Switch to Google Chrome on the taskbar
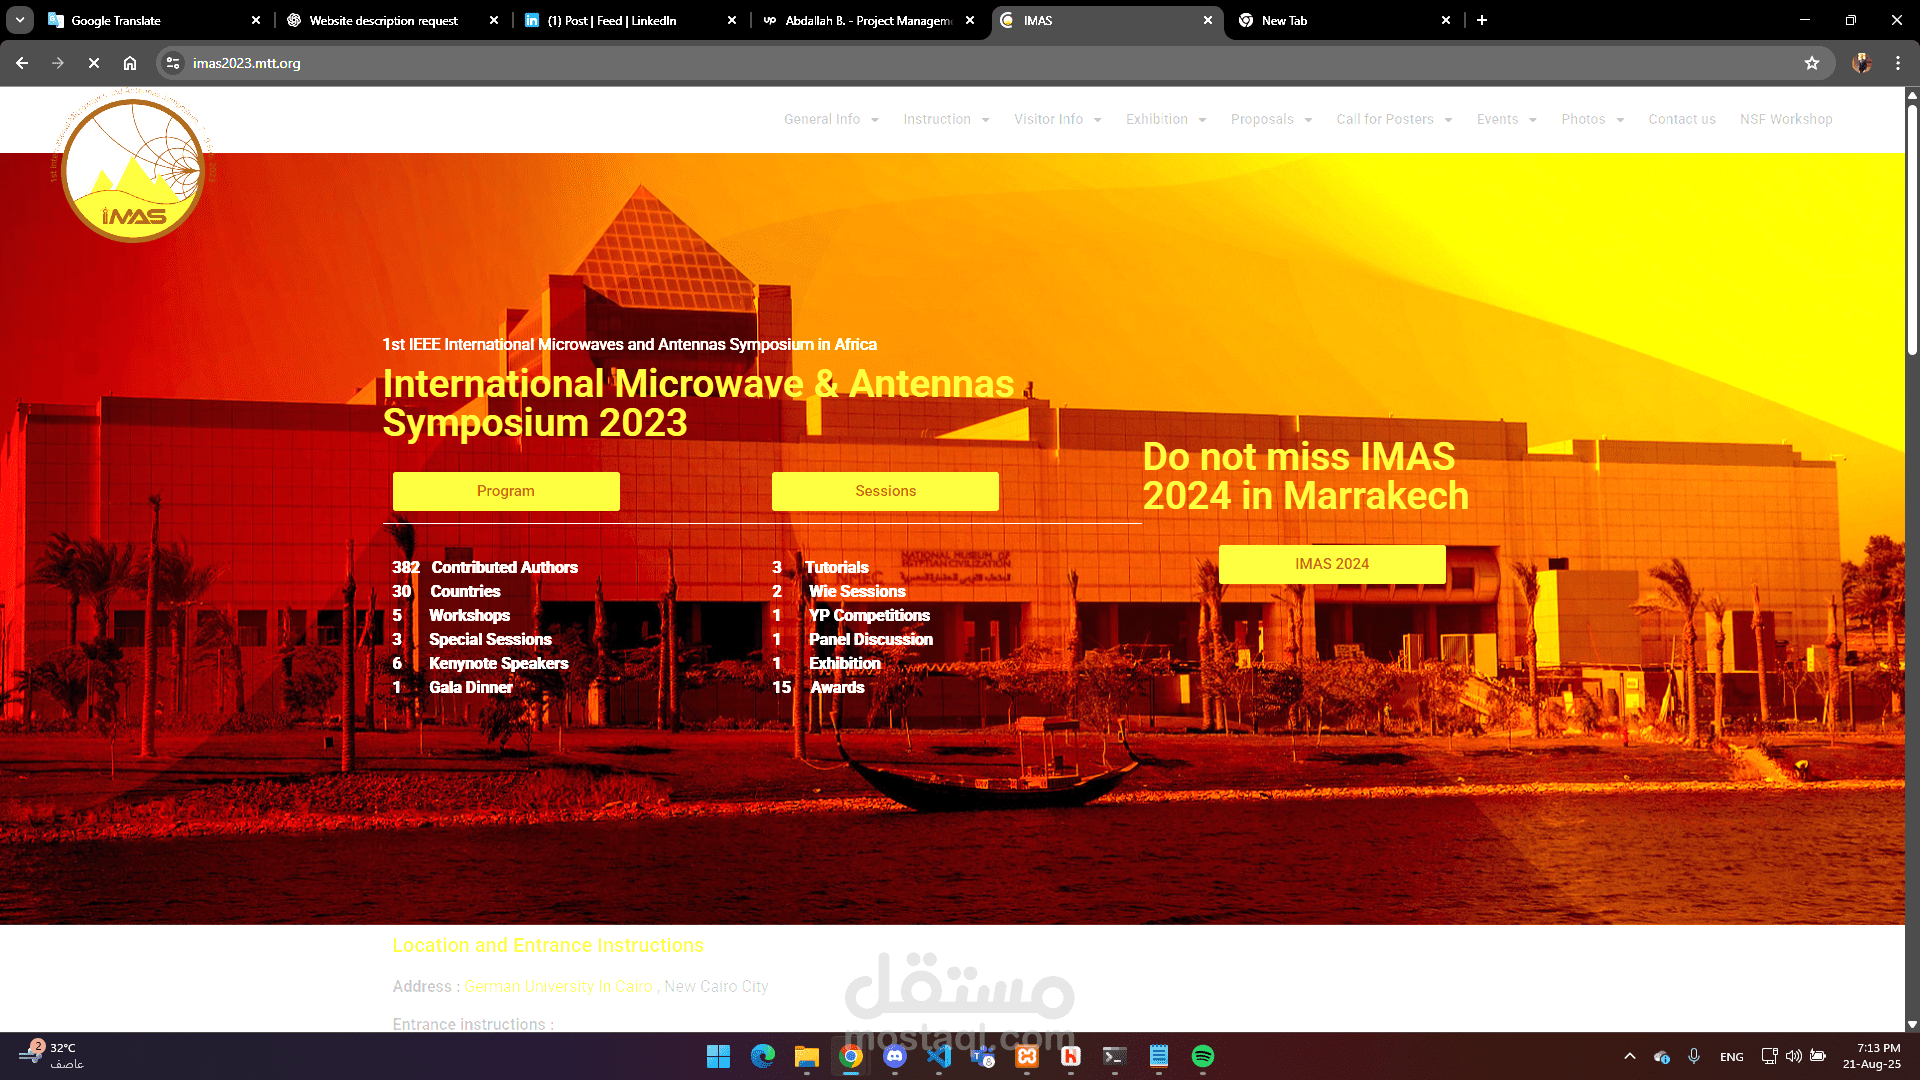 click(x=851, y=1056)
